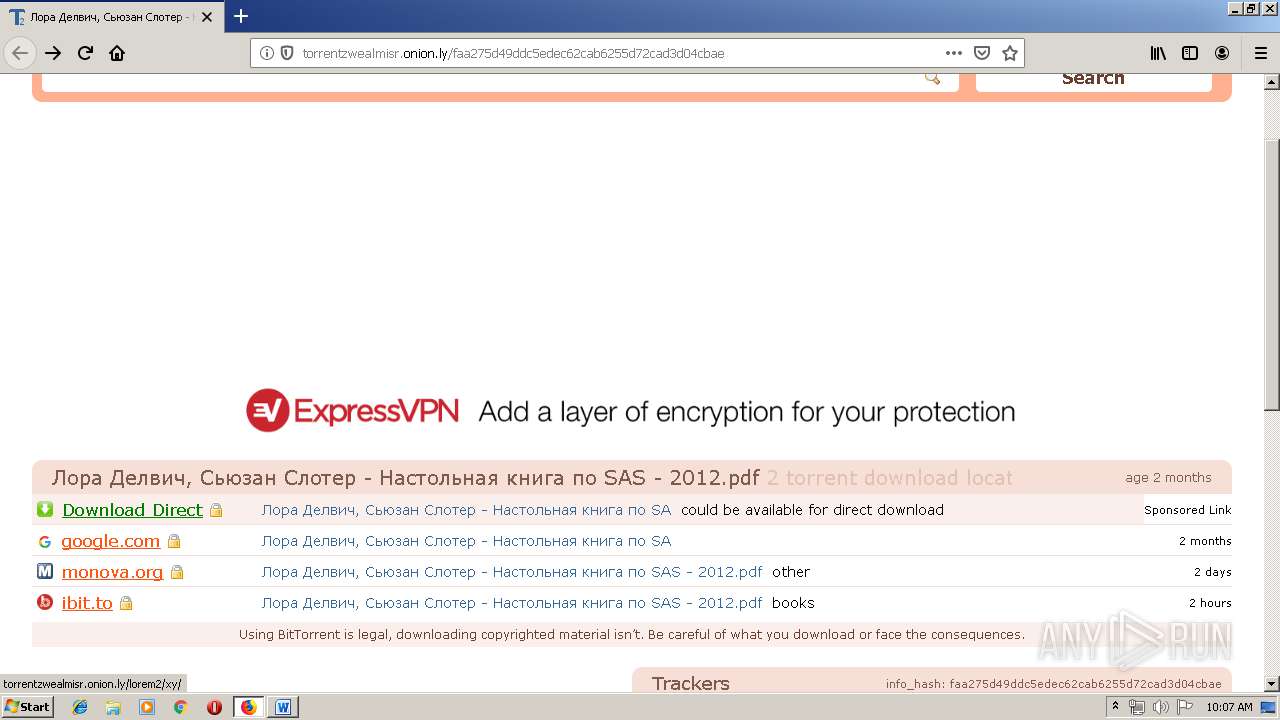Save page to Pocket
Screen dimensions: 1280x720
point(982,53)
